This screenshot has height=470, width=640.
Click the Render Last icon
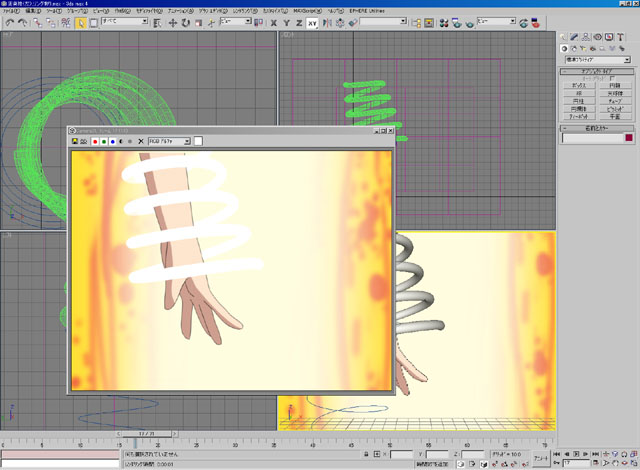tap(524, 23)
